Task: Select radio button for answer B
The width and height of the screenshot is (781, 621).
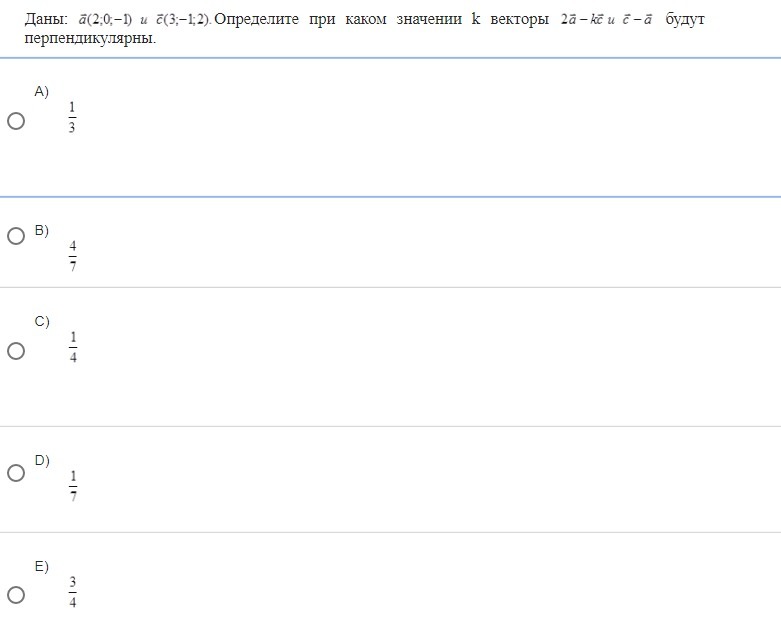Action: click(x=16, y=236)
